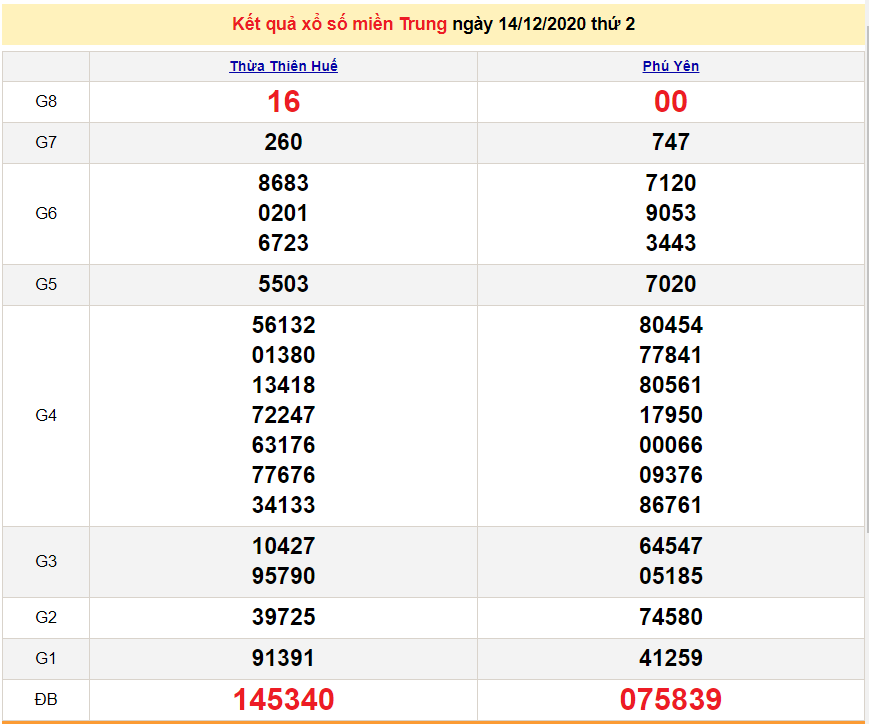Open the Phú Yên province link

click(670, 66)
